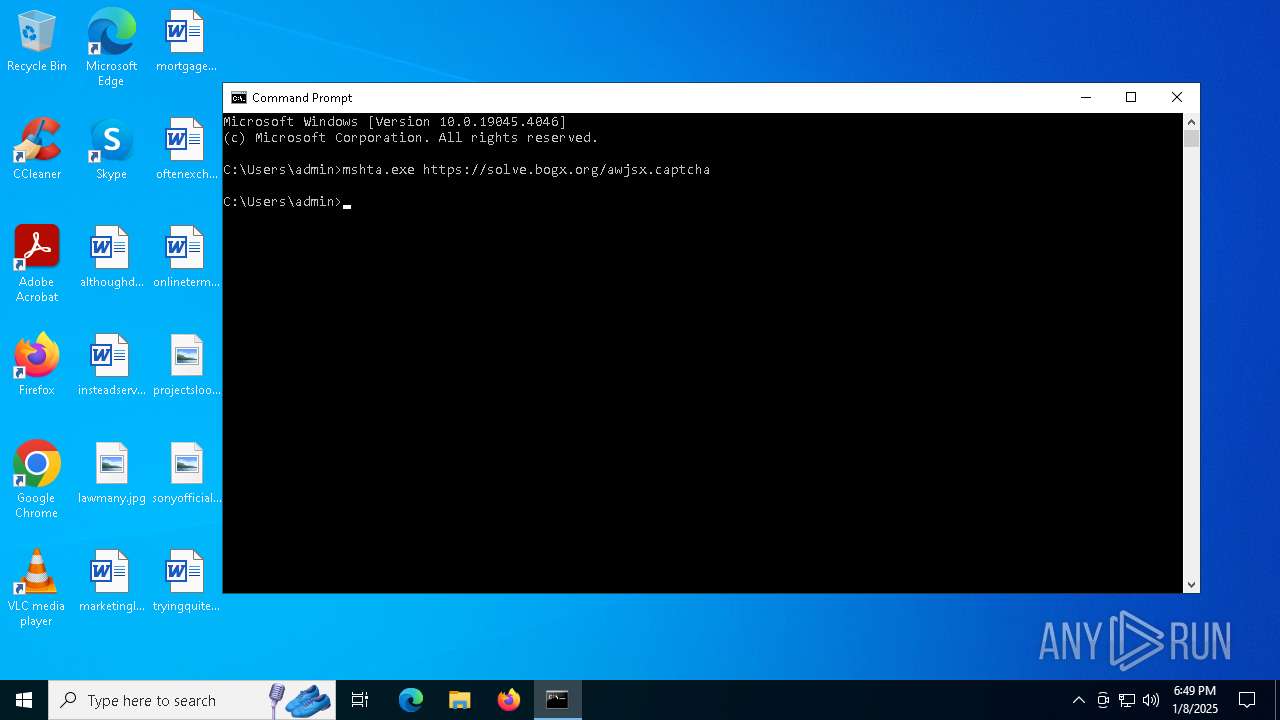This screenshot has width=1280, height=720.
Task: Open the clock showing 6:49 PM
Action: [1195, 700]
